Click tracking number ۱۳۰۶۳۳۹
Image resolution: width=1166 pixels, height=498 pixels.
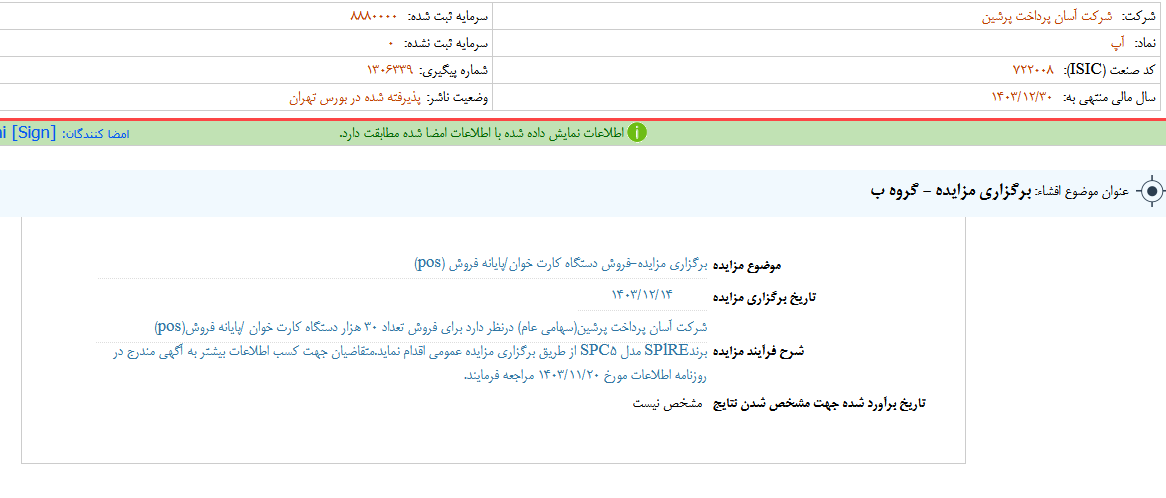390,70
